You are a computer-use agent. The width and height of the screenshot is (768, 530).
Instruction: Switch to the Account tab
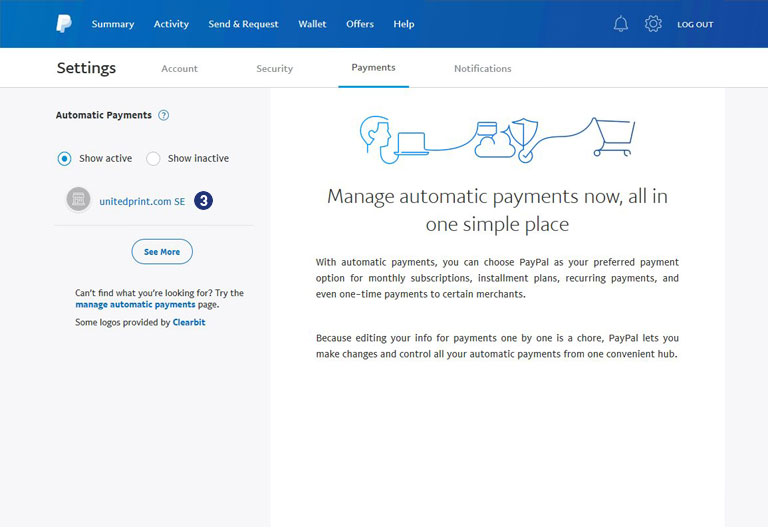point(179,69)
